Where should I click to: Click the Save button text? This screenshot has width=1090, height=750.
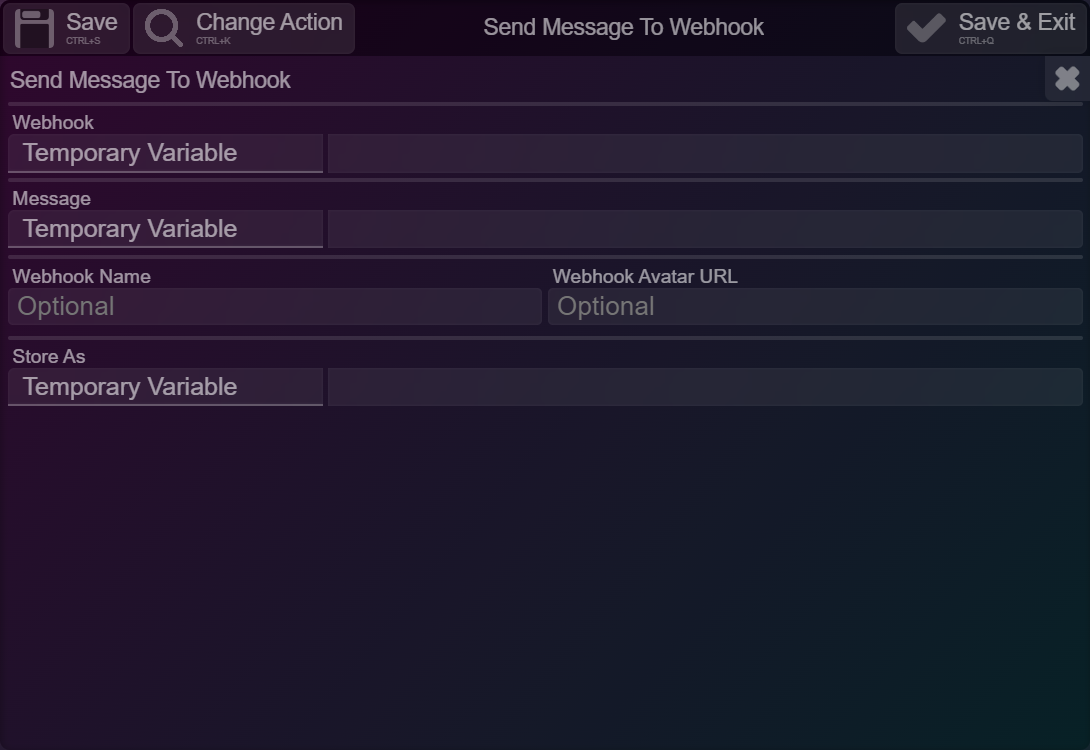click(x=92, y=22)
